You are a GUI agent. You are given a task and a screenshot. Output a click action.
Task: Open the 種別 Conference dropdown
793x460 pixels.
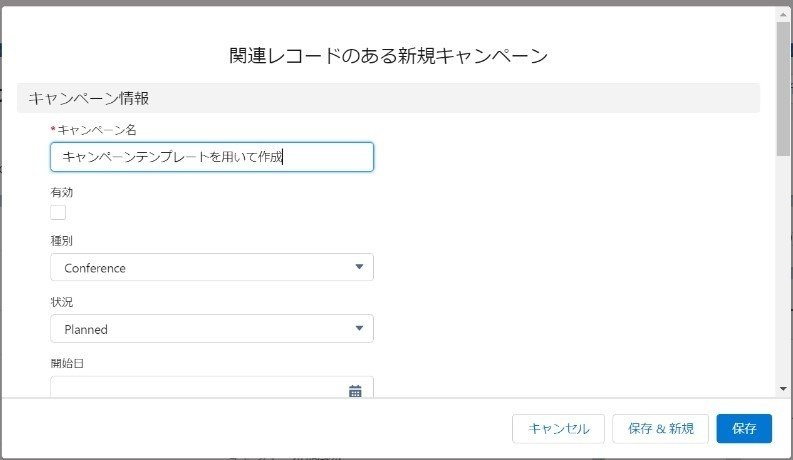[x=212, y=267]
